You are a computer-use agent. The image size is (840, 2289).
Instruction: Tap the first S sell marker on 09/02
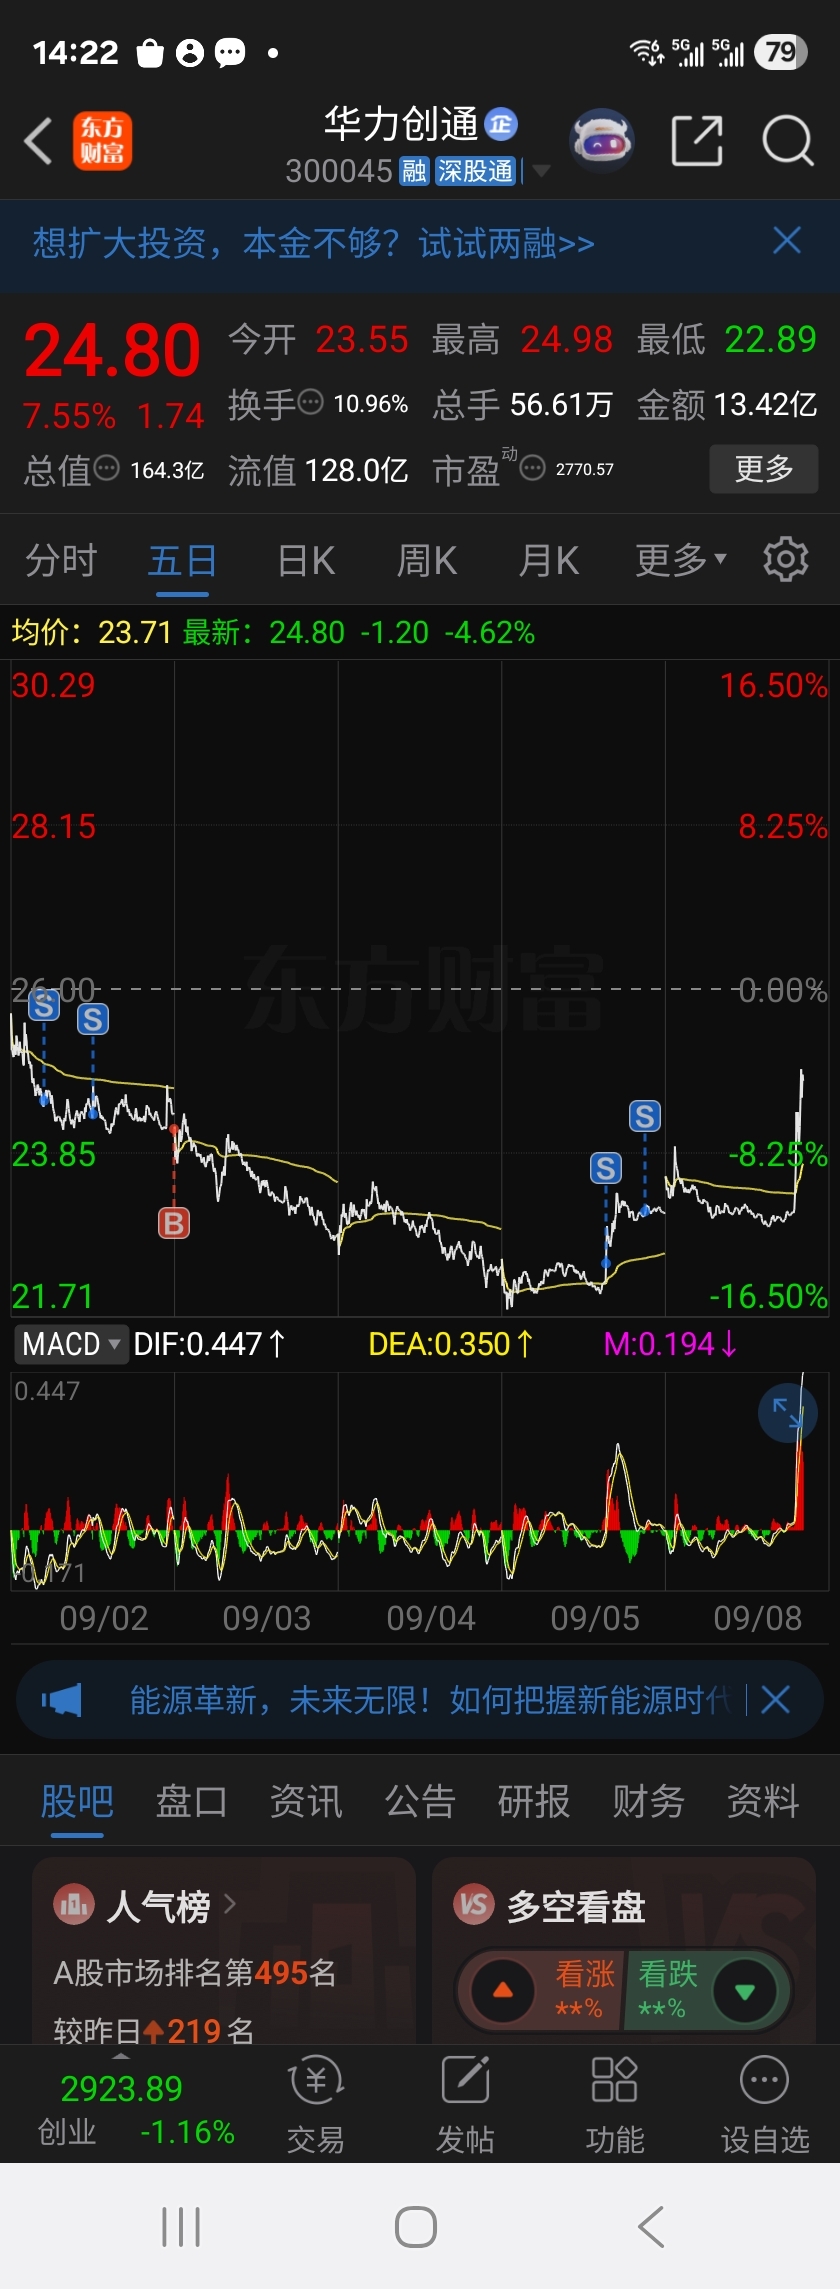click(x=44, y=1005)
